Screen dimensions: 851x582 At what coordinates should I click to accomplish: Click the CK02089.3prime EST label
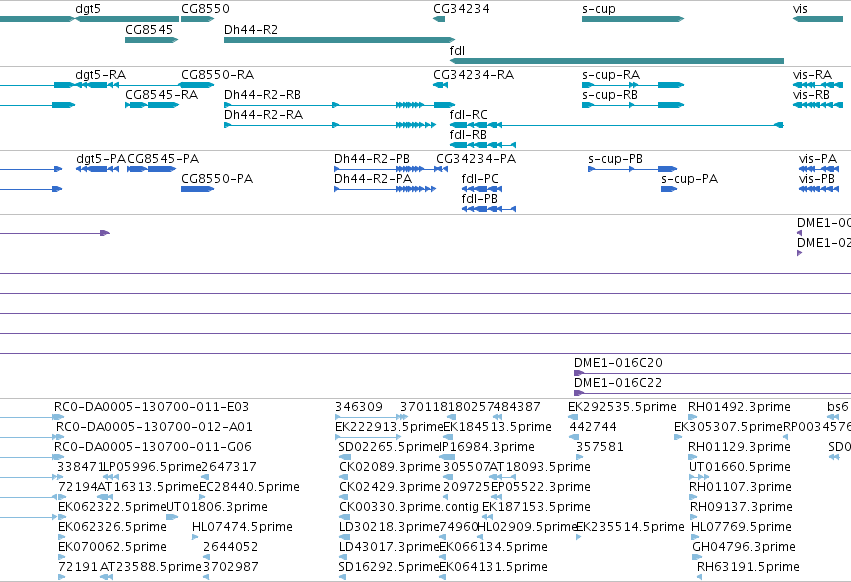tap(390, 467)
